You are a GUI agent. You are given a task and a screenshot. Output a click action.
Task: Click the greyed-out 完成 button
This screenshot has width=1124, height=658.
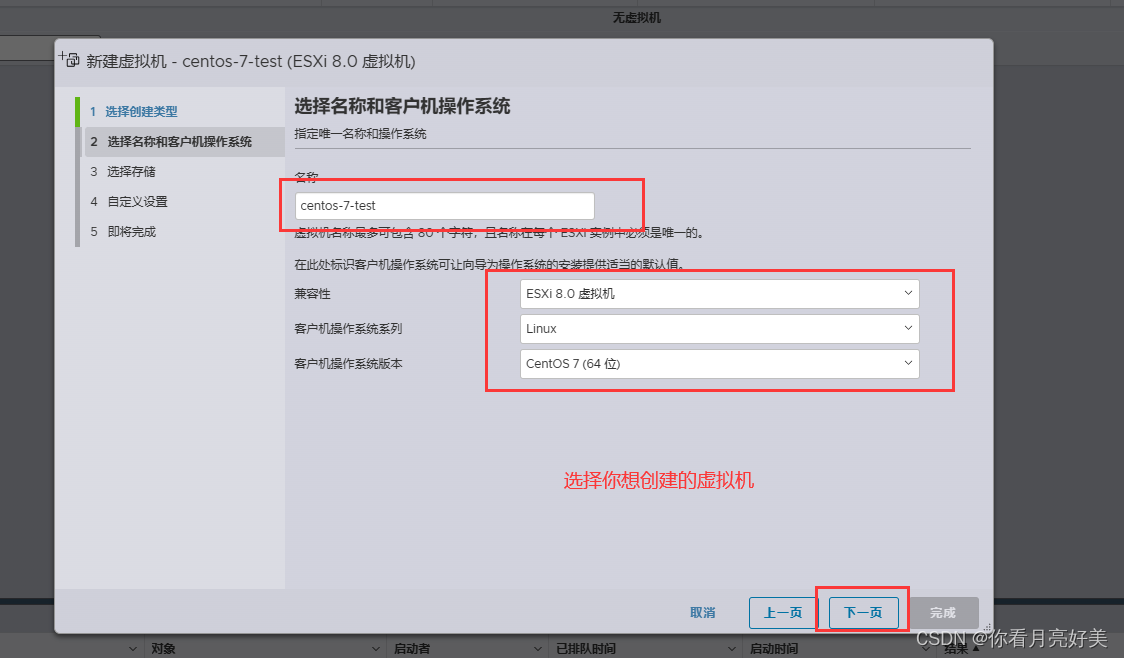click(x=943, y=613)
